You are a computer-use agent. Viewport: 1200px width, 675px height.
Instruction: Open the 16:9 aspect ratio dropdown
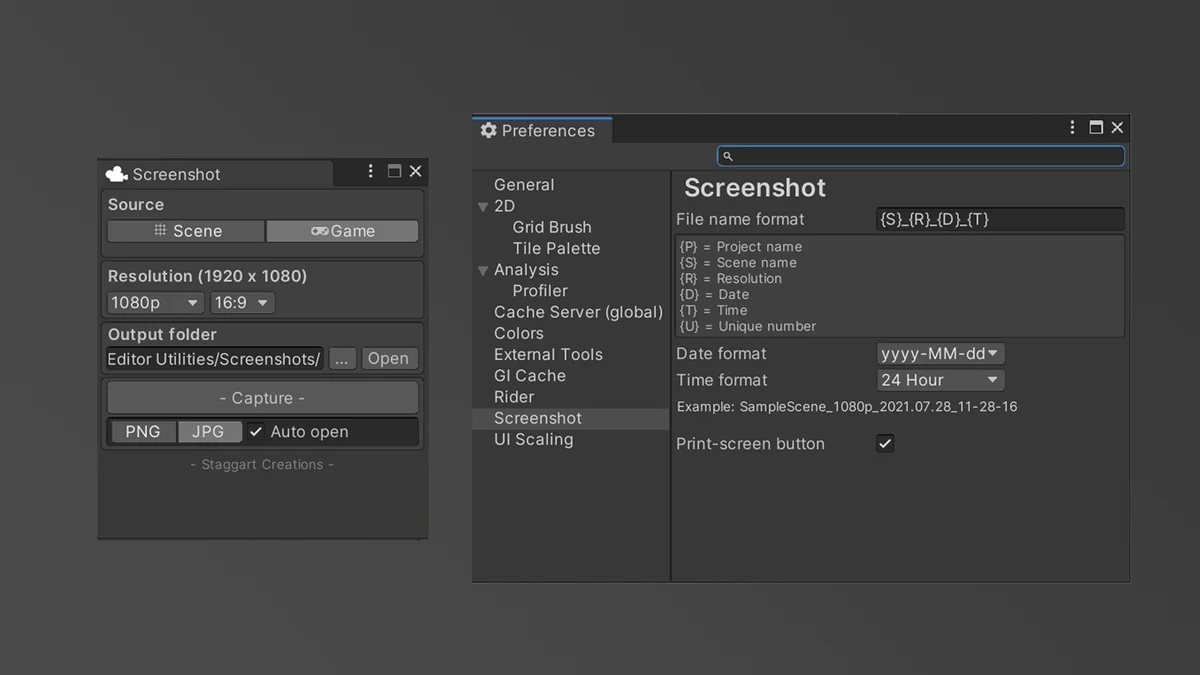[x=241, y=302]
